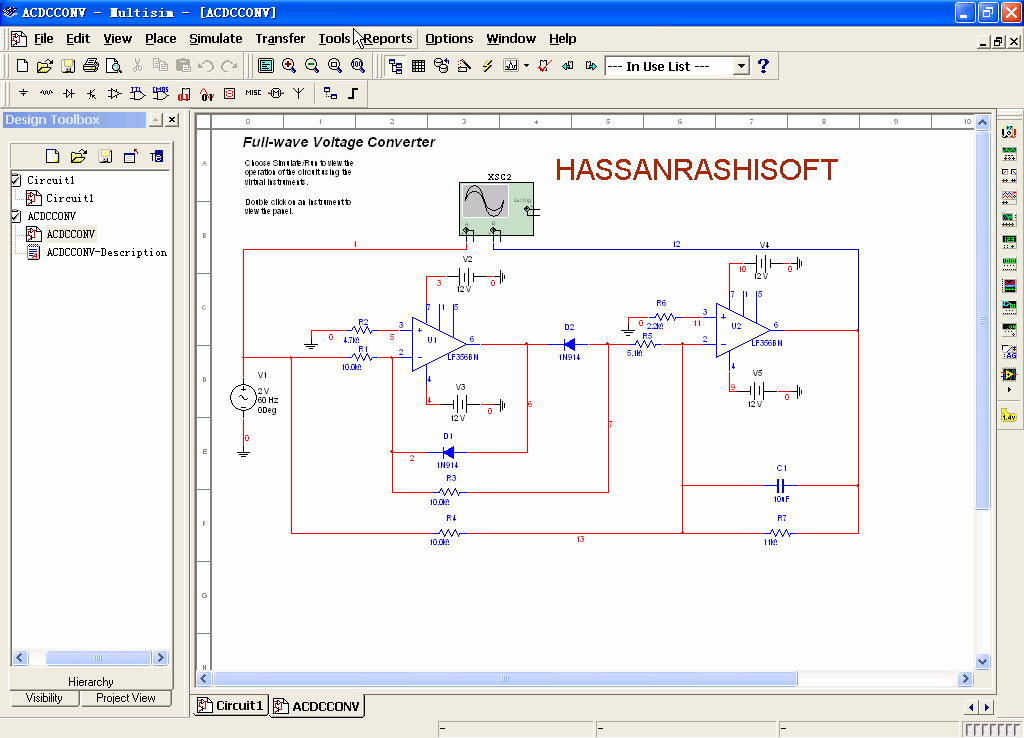The width and height of the screenshot is (1024, 738).
Task: Uncheck the Circuit1 design checkbox
Action: point(15,180)
